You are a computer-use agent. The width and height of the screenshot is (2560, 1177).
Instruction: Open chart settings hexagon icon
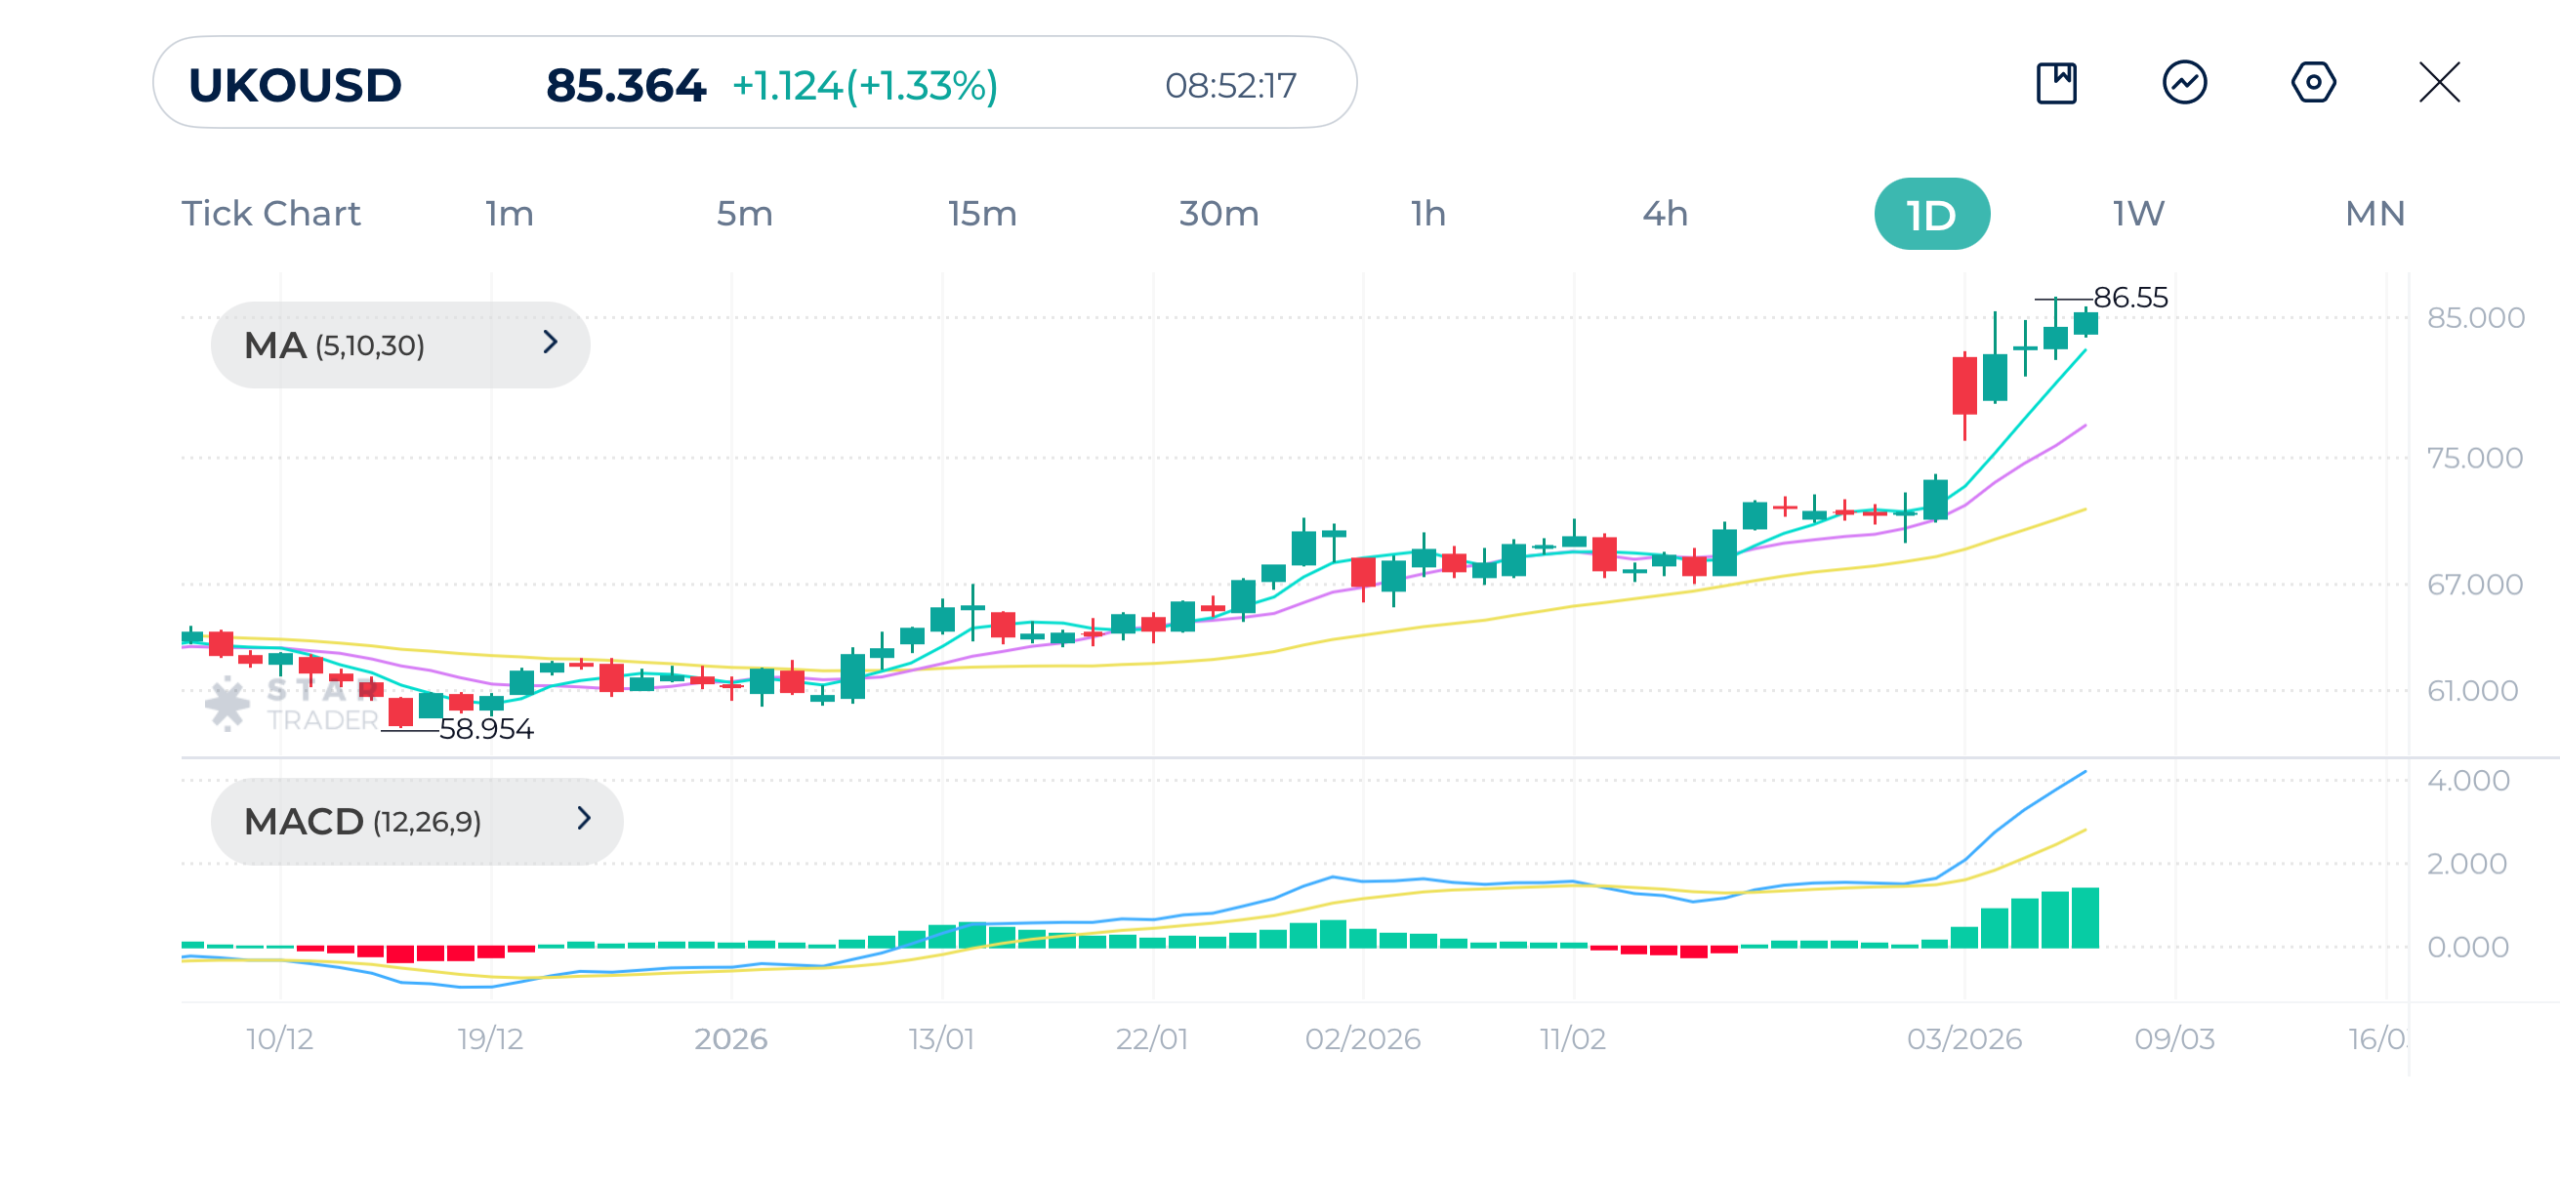(x=2312, y=83)
